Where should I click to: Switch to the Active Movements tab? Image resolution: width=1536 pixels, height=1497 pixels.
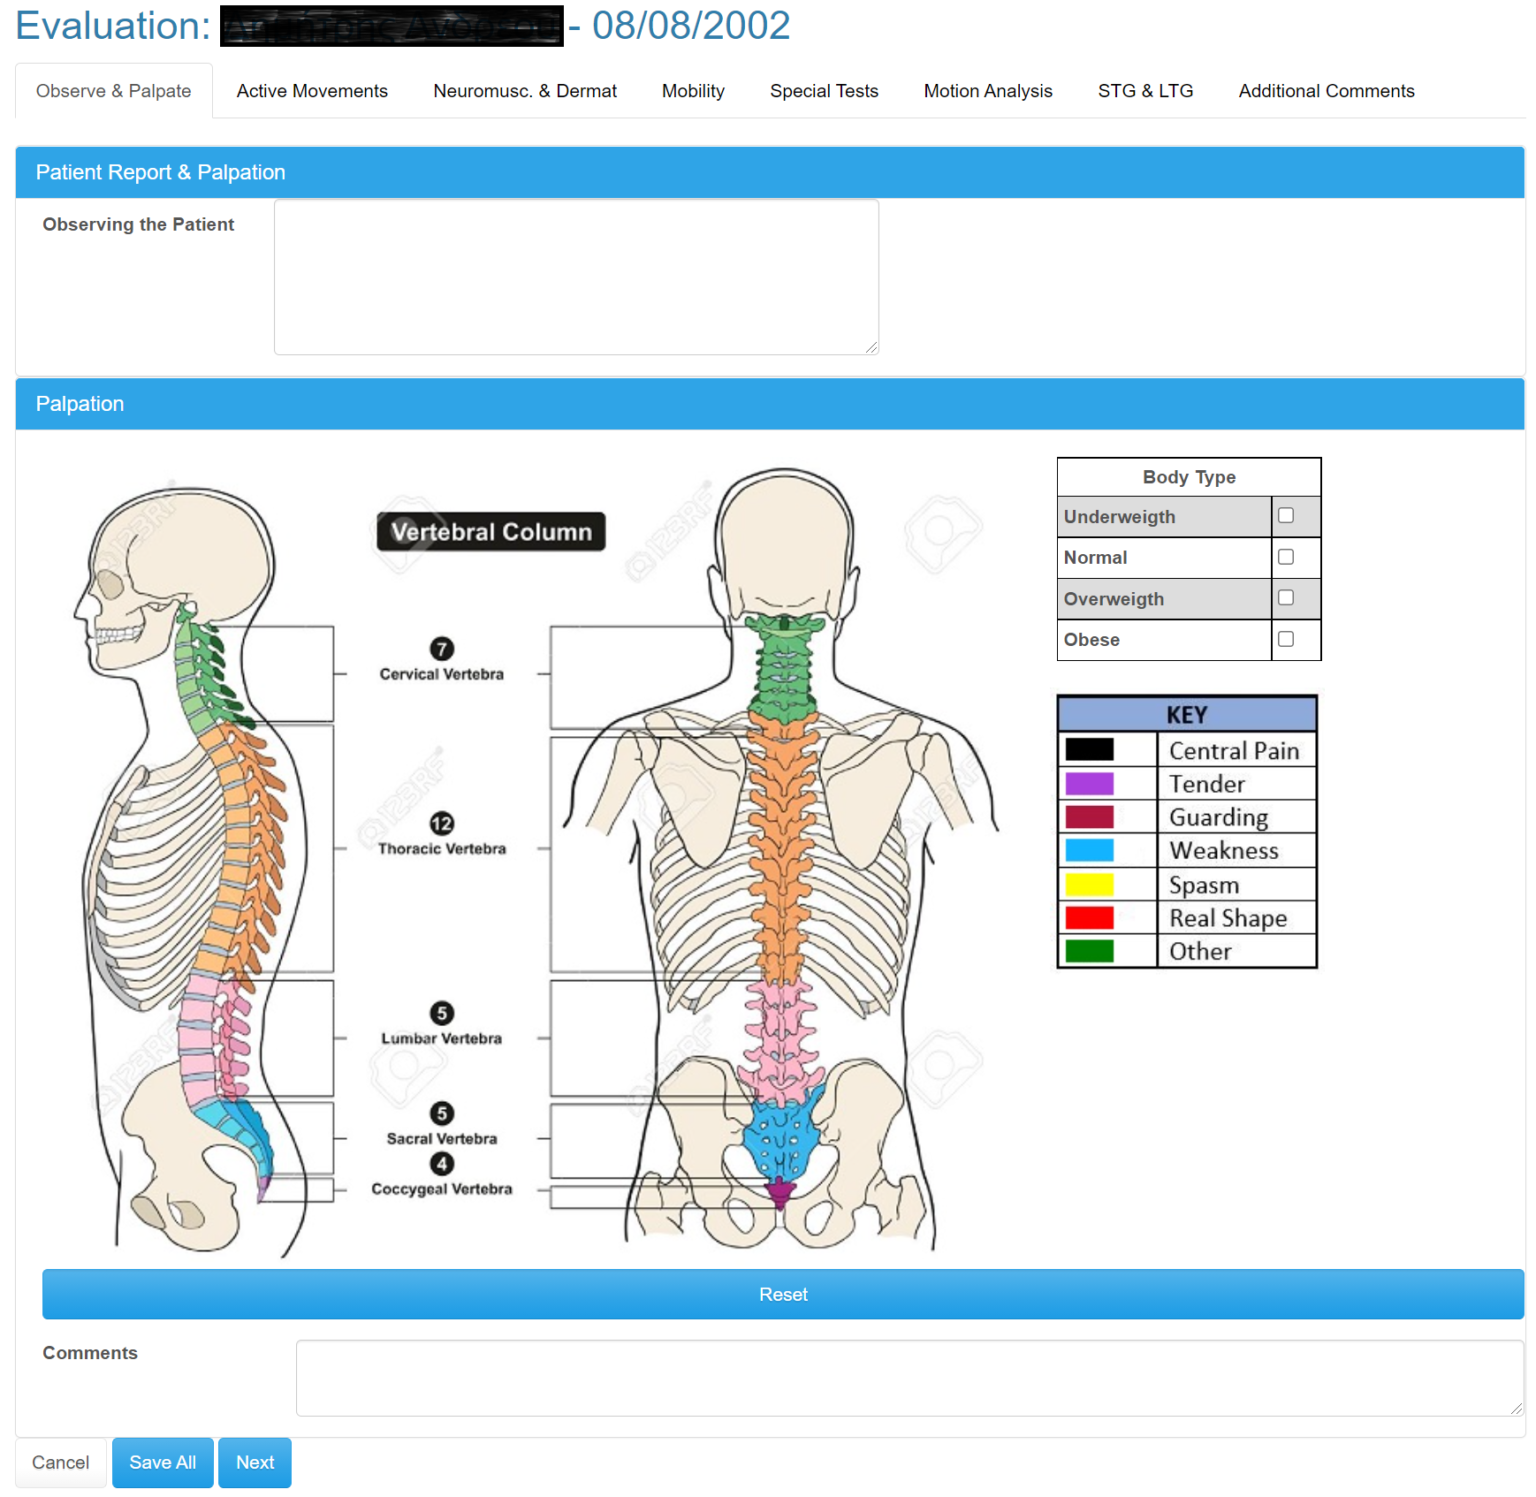coord(311,90)
